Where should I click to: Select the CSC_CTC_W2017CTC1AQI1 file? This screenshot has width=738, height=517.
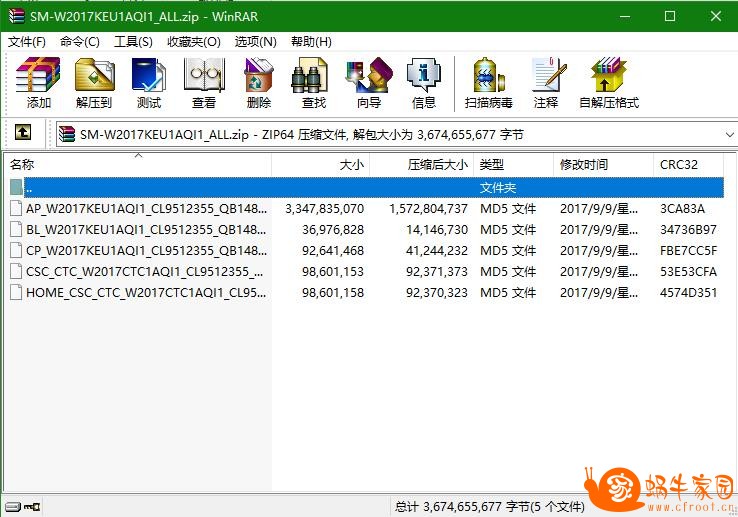coord(144,272)
